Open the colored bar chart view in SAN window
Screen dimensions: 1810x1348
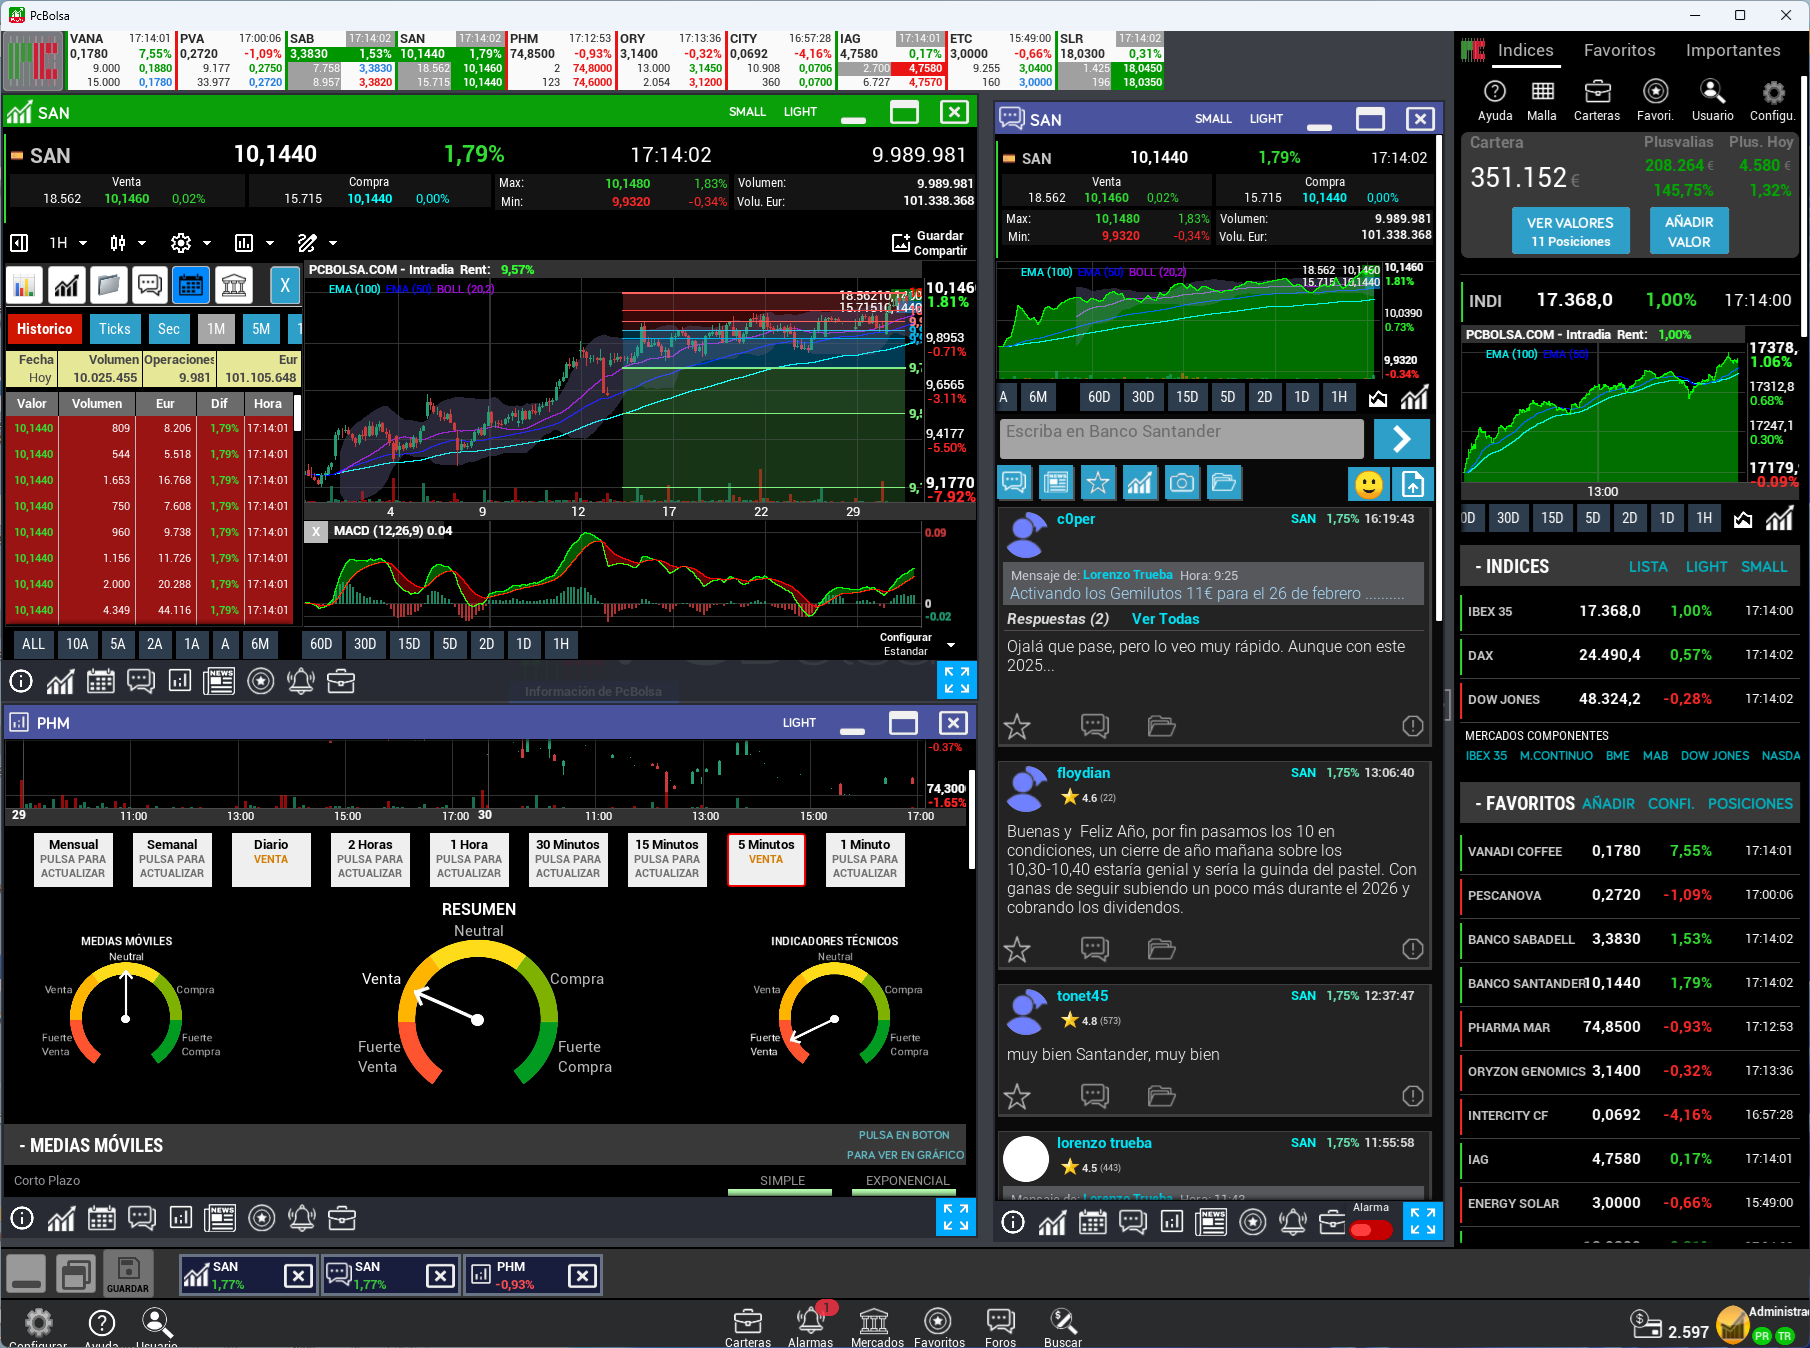(24, 286)
